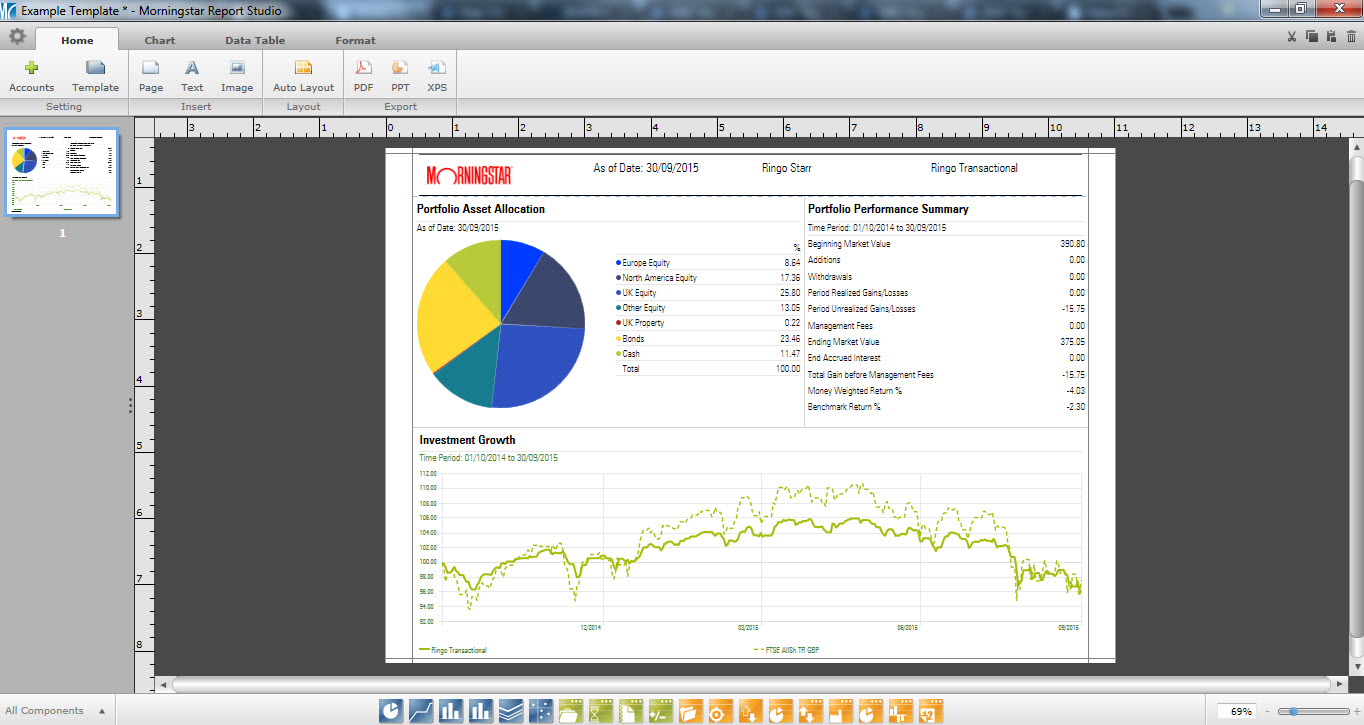Viewport: 1364px width, 725px height.
Task: Click the PDF export icon
Action: (x=364, y=75)
